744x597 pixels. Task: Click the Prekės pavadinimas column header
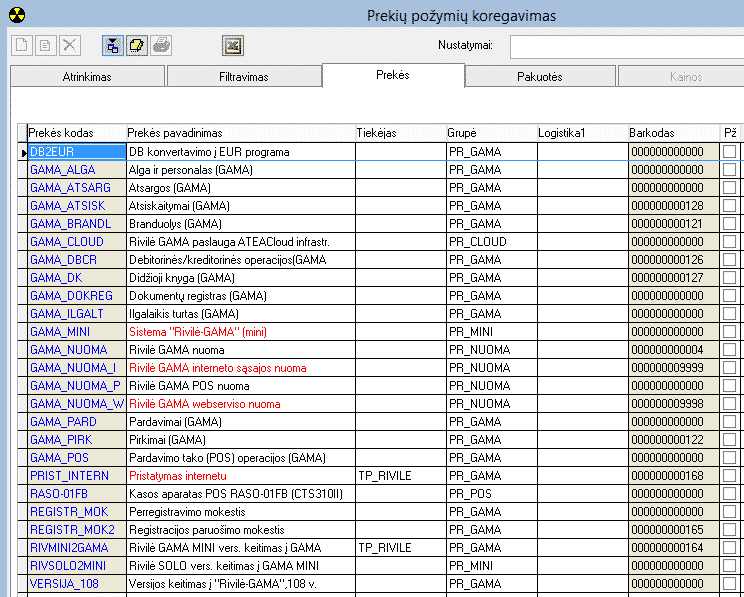175,133
